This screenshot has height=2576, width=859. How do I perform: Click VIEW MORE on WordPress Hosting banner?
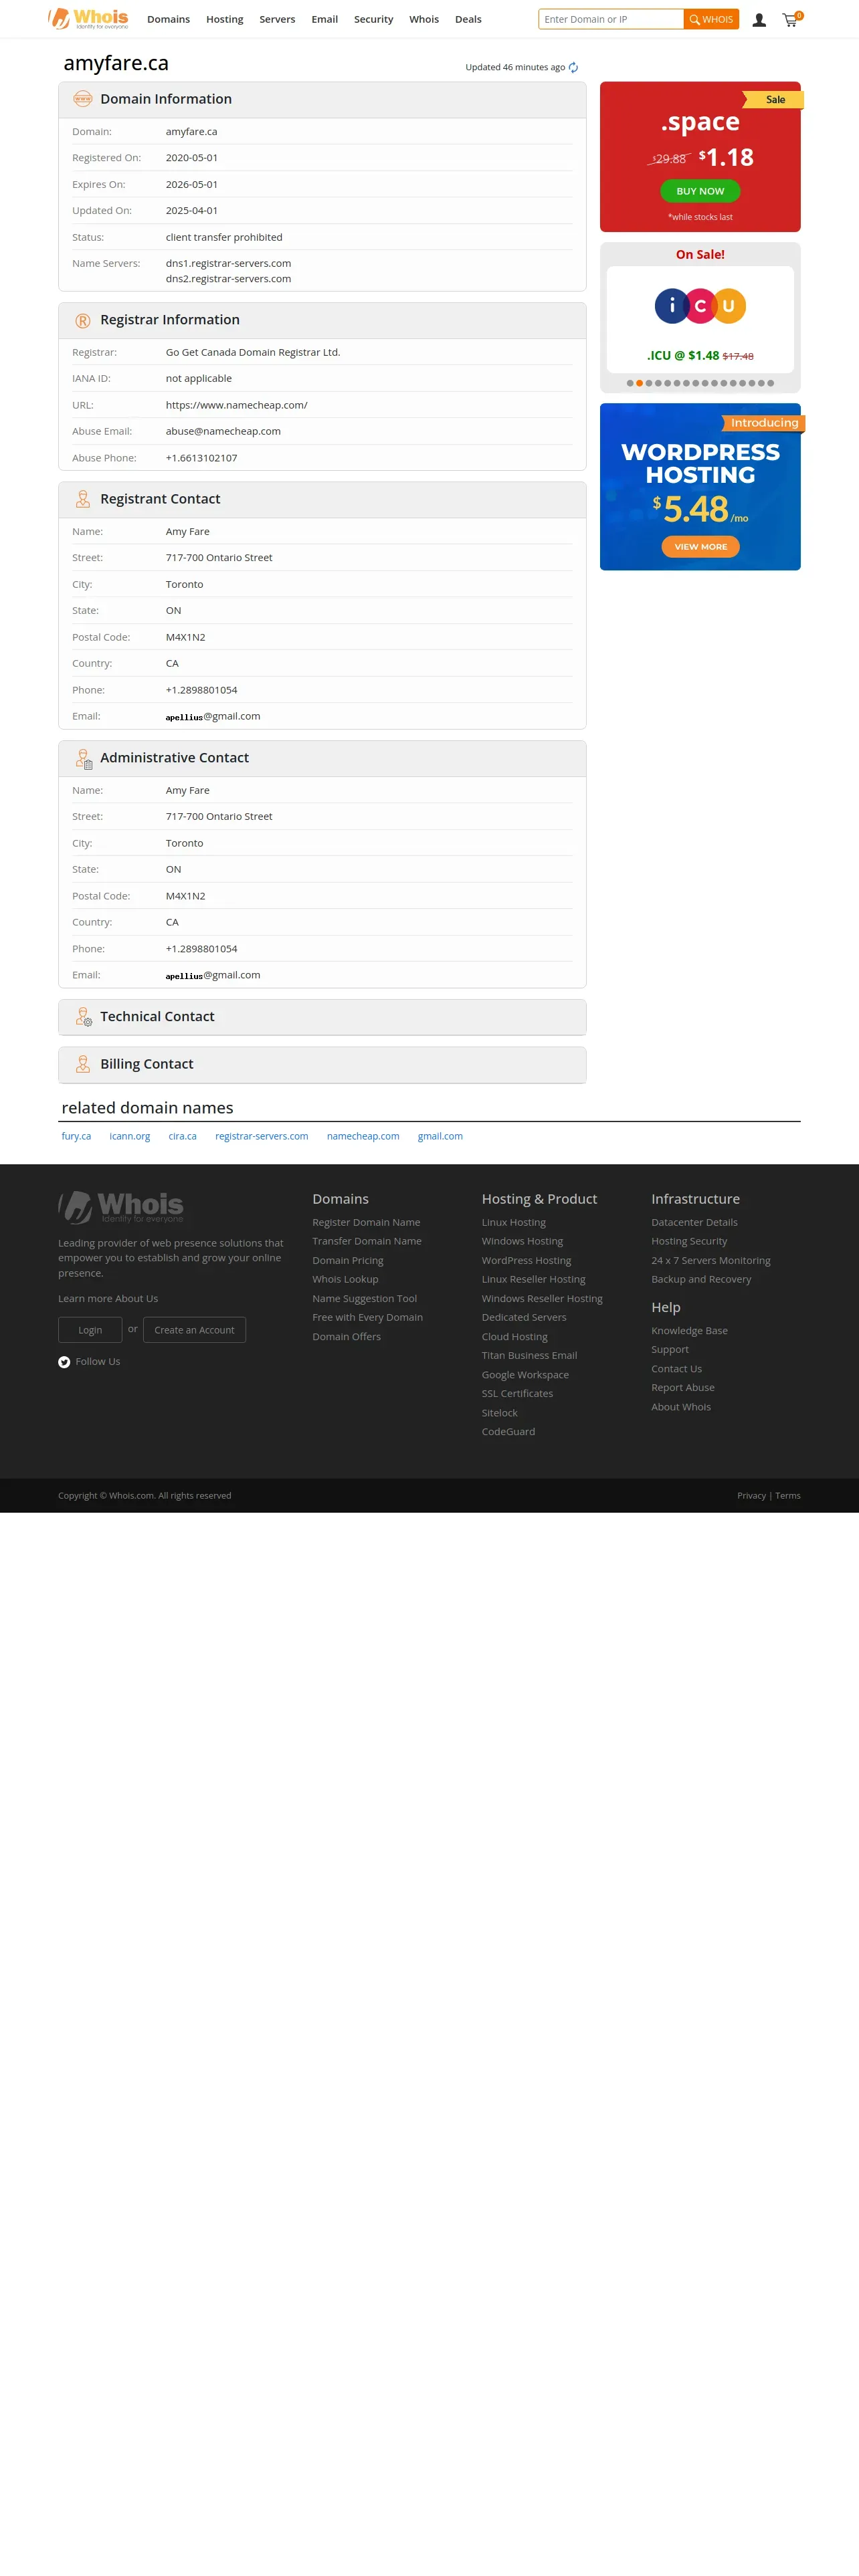pos(700,547)
